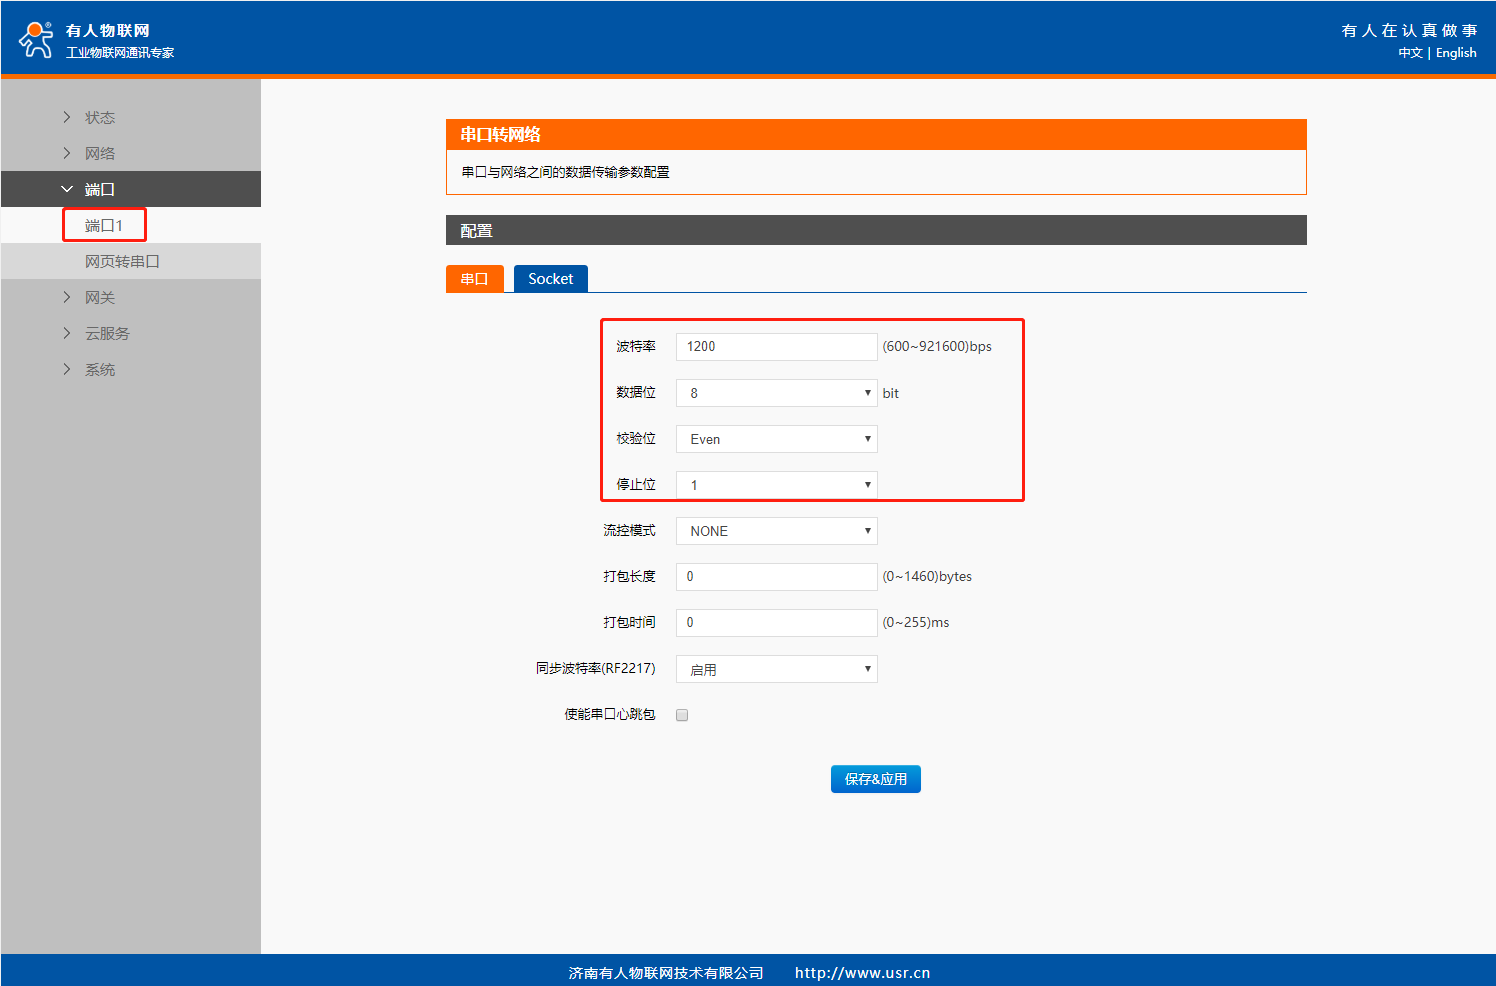Select the 串口 tab
Image resolution: width=1496 pixels, height=986 pixels.
coord(474,279)
